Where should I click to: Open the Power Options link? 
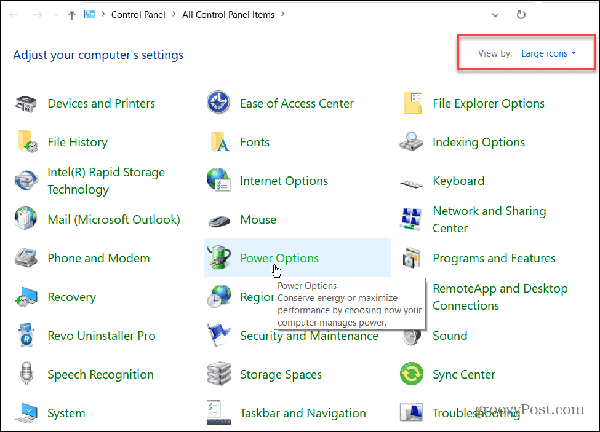click(279, 258)
